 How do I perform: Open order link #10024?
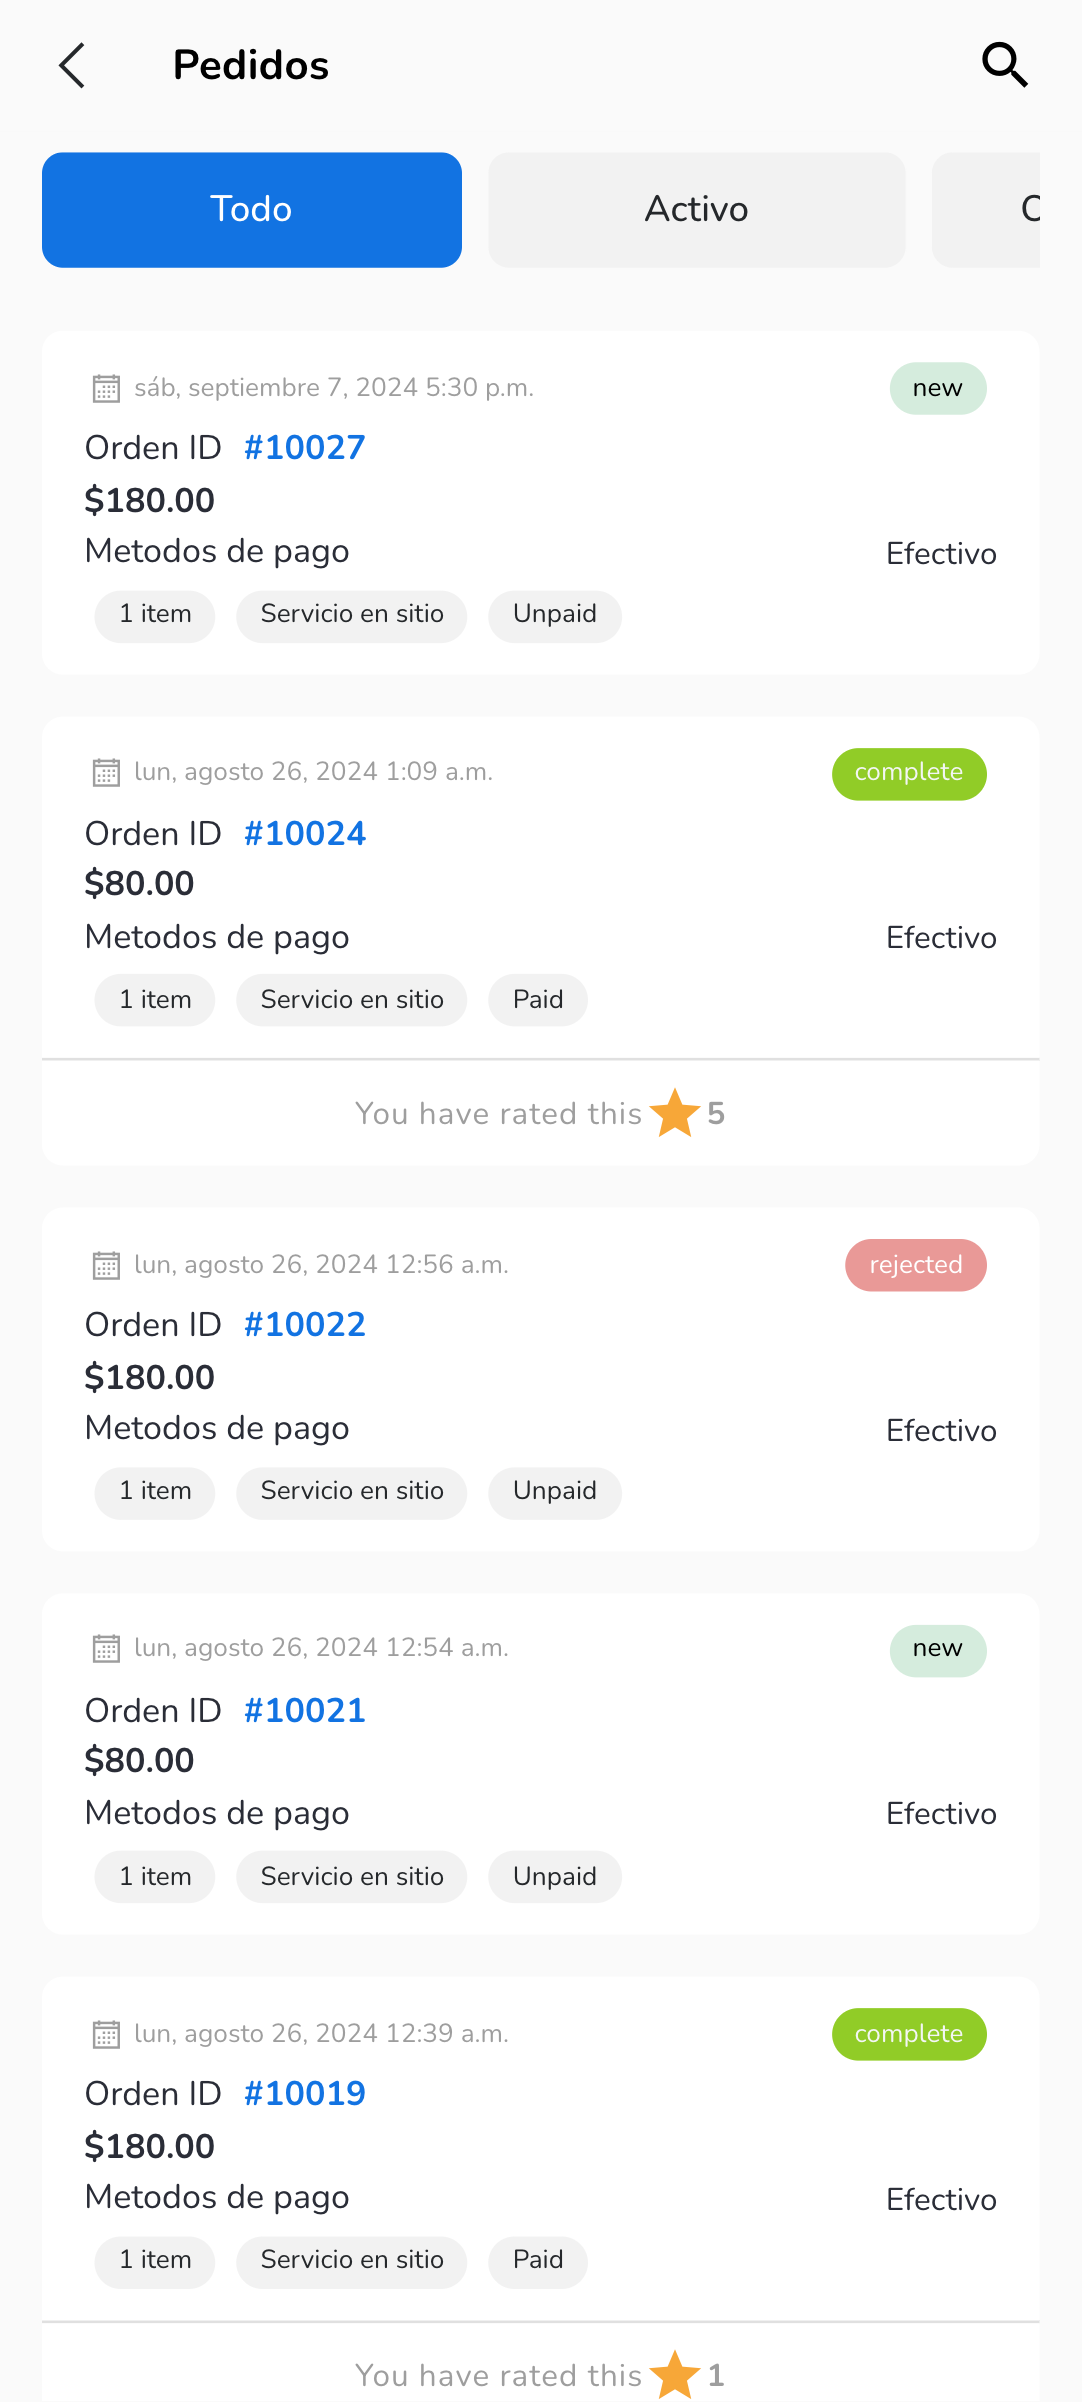[x=305, y=834]
